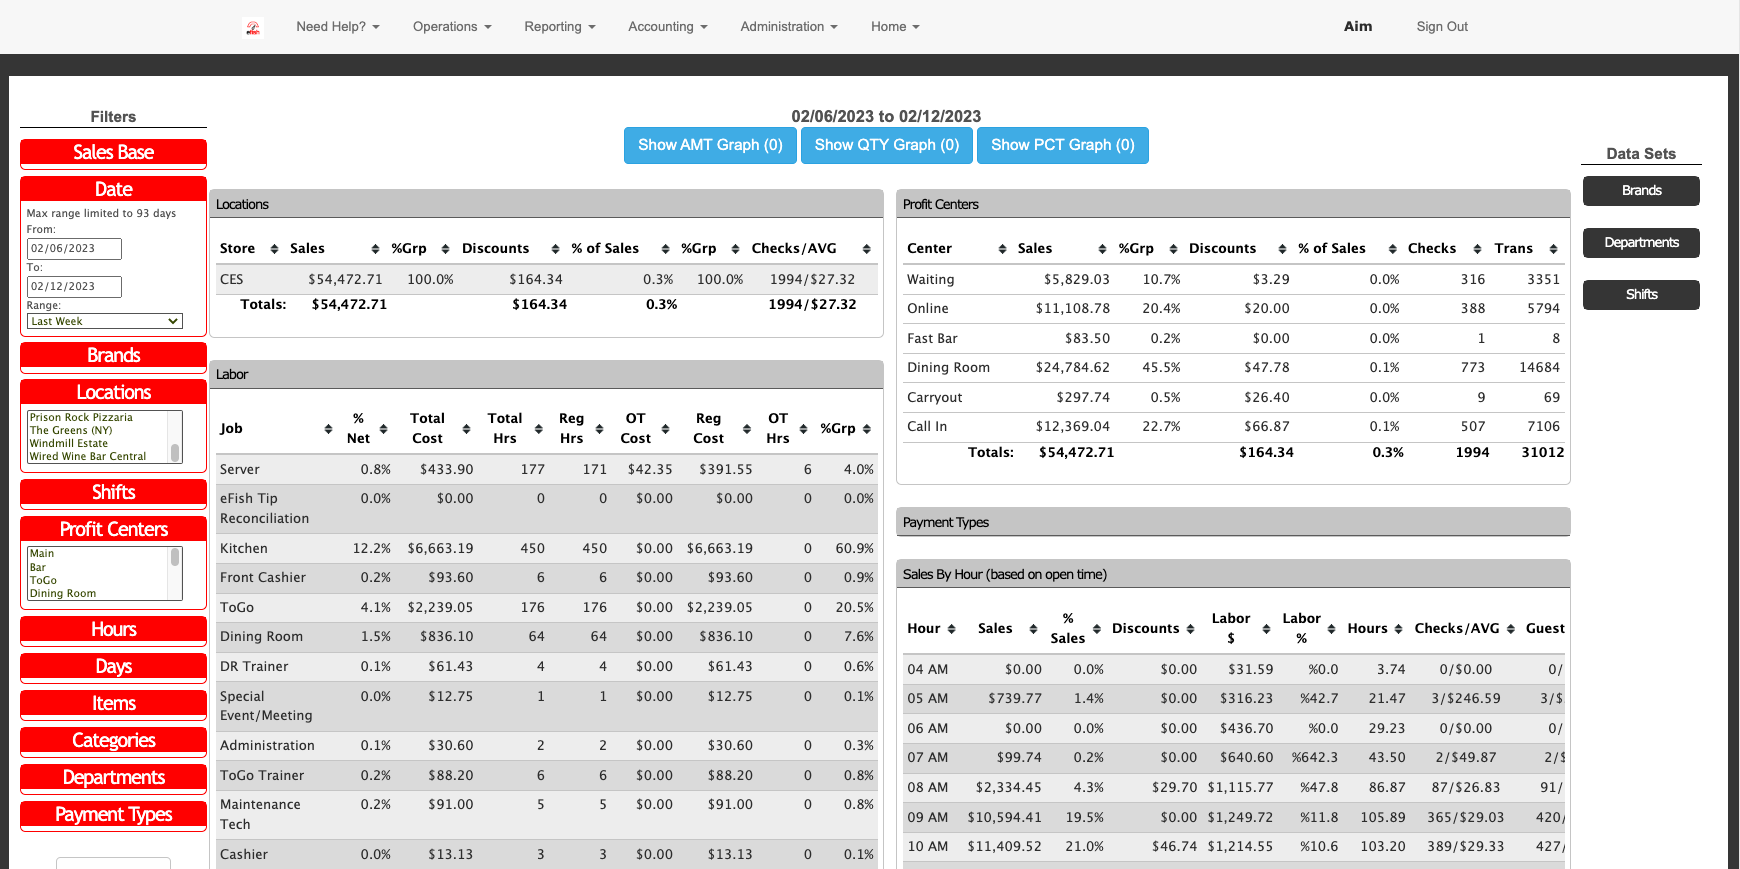Select Prison Rock Pizzaria location

98,417
